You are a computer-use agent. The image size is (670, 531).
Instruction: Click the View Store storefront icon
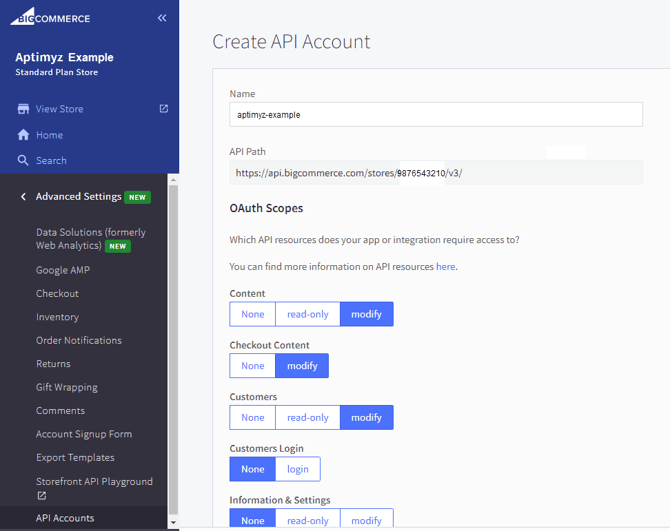(x=23, y=109)
